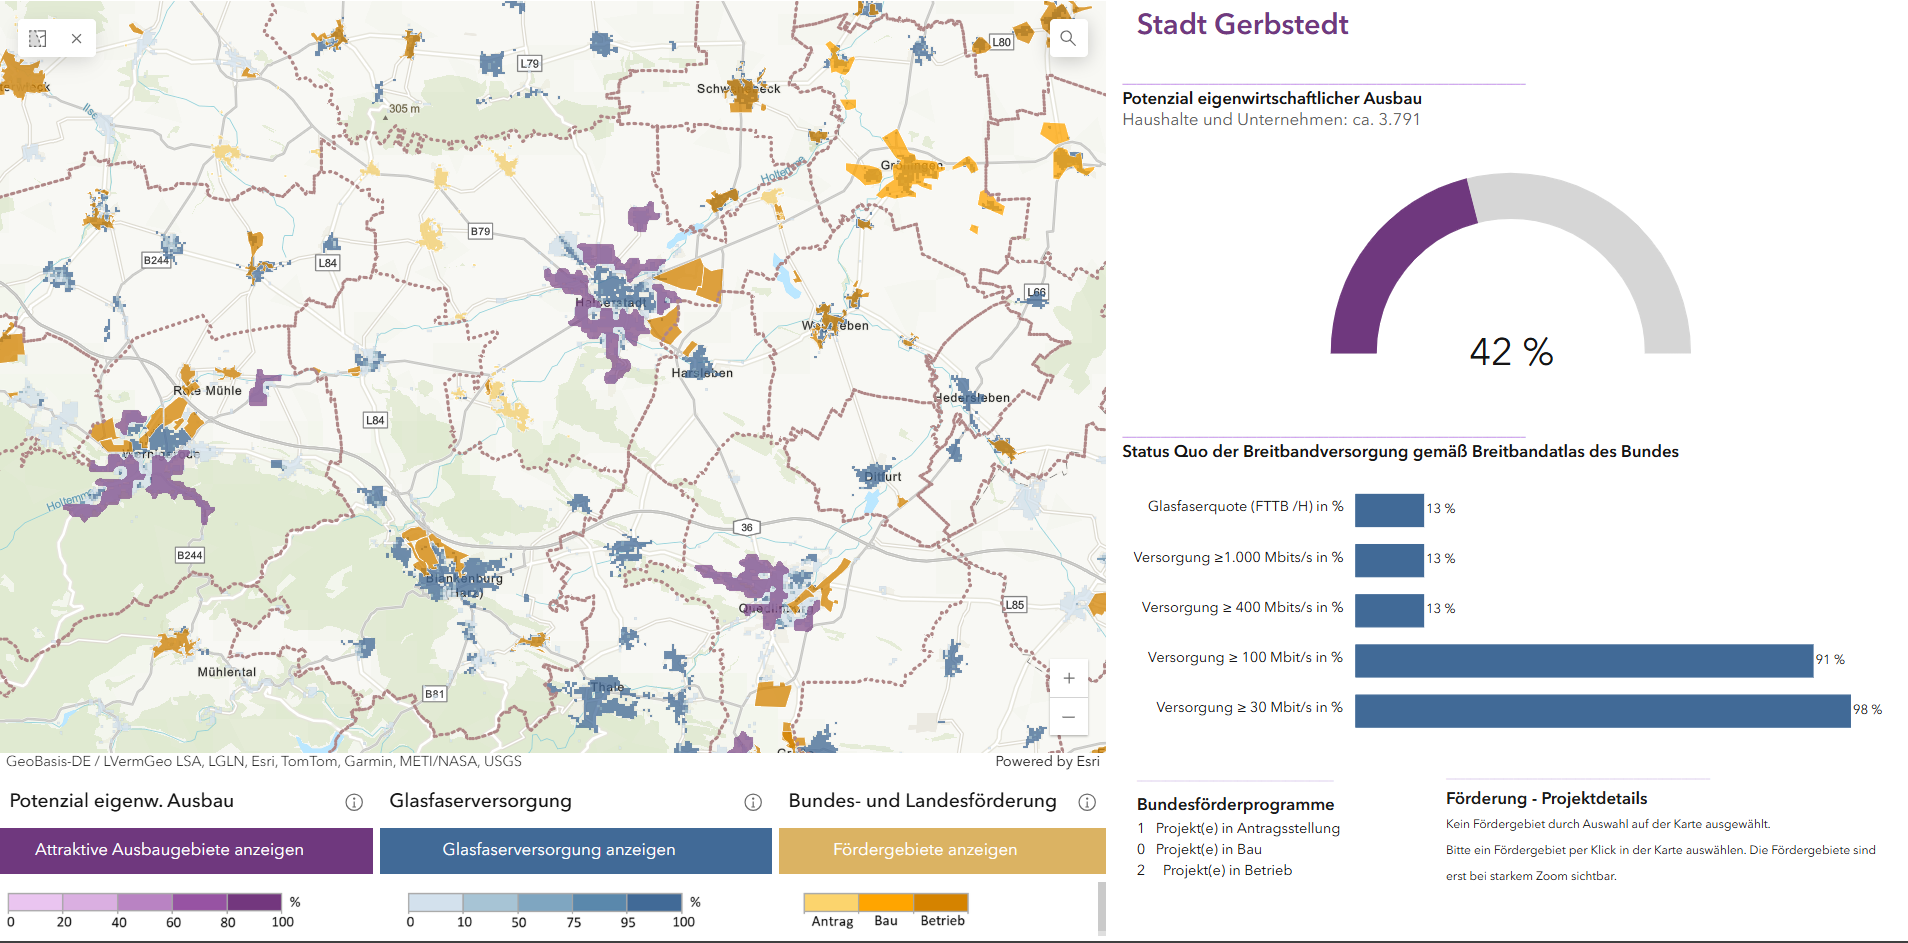Activate the rectangle selection tool
The image size is (1908, 943).
pyautogui.click(x=38, y=38)
